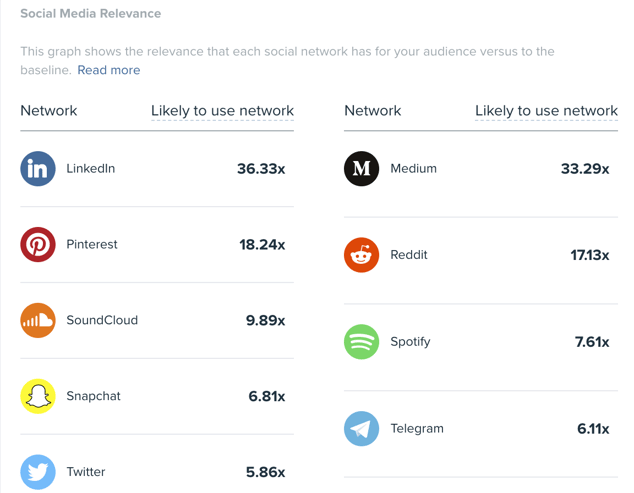
Task: Select the SoundCloud network label
Action: [102, 320]
